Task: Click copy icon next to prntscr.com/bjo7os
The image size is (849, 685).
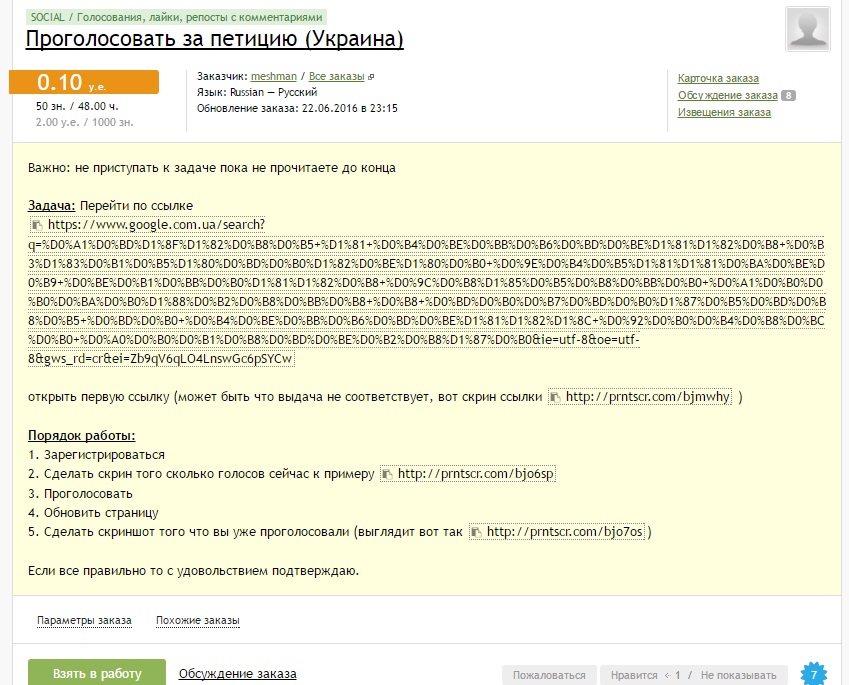Action: point(476,532)
